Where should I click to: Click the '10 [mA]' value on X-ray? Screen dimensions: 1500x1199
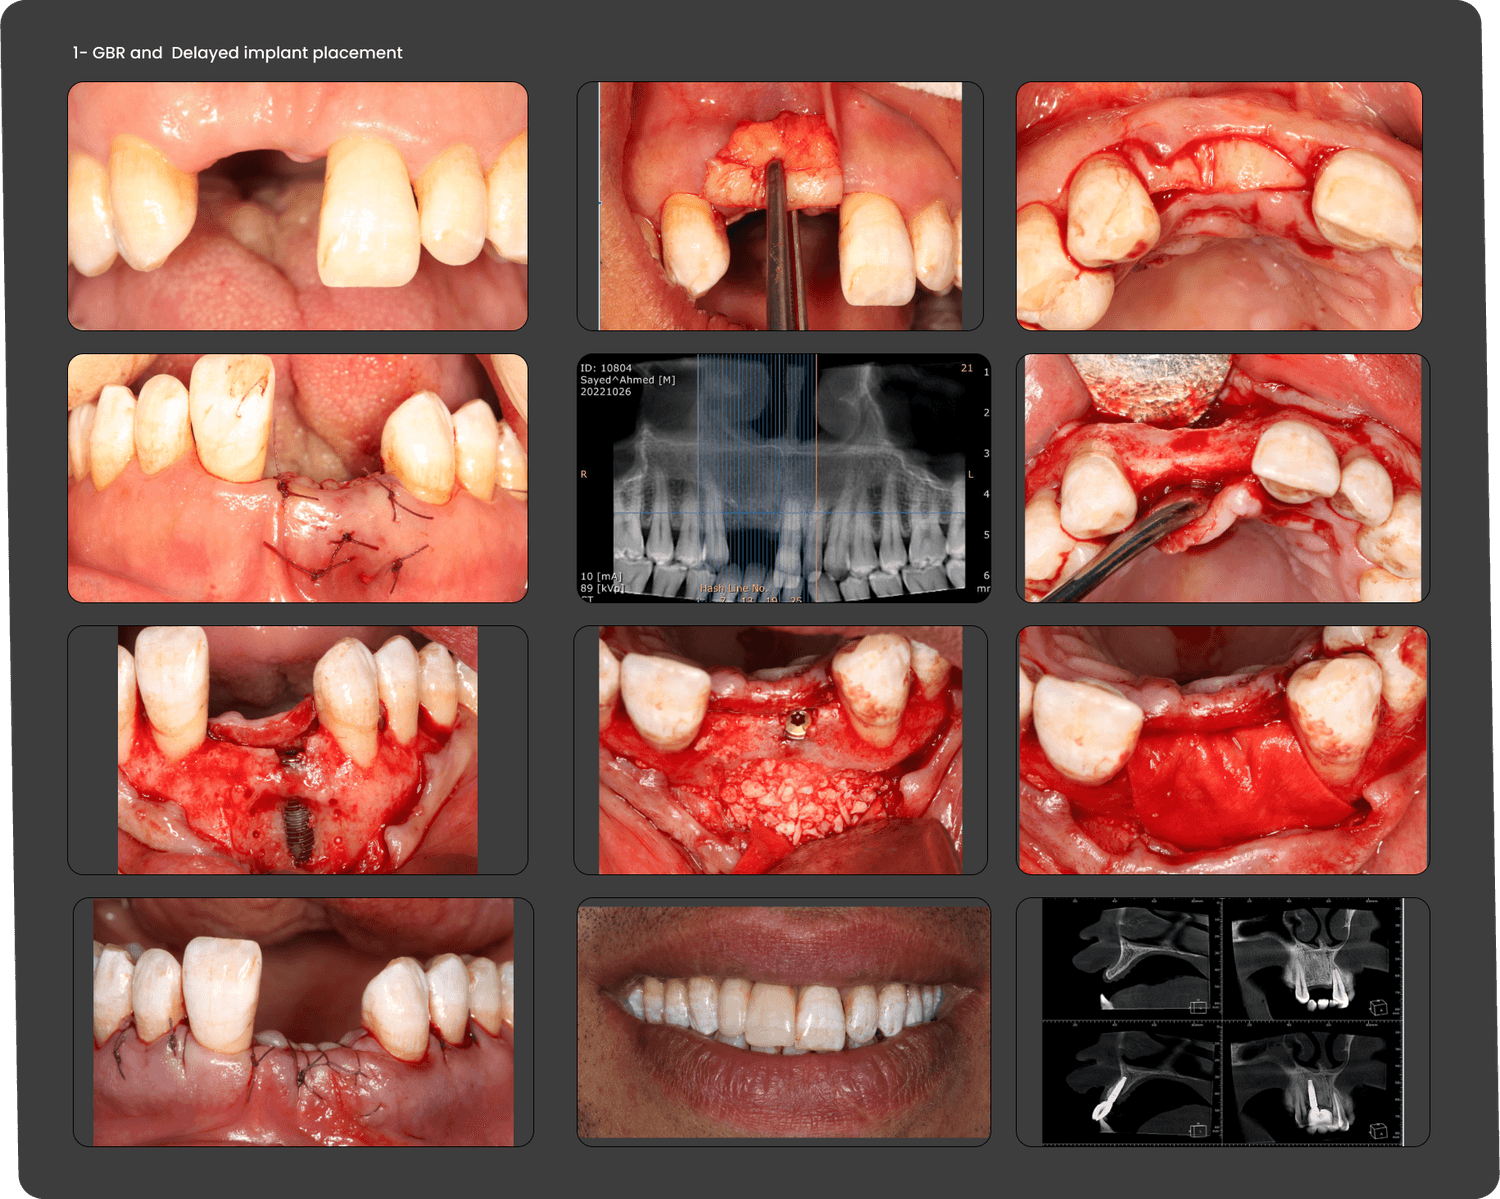pyautogui.click(x=601, y=577)
